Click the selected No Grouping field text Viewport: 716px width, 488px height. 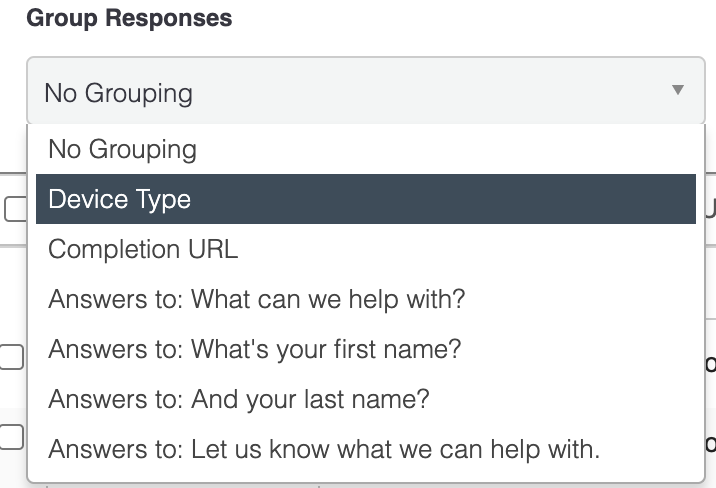118,93
